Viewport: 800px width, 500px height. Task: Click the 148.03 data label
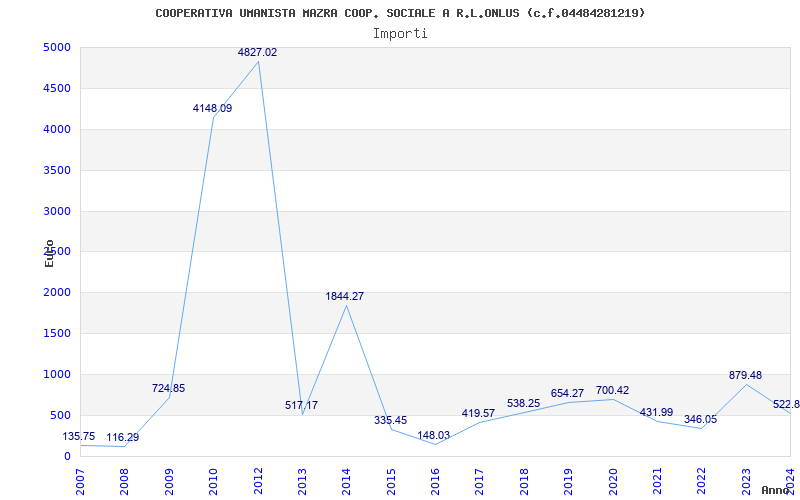[x=434, y=435]
